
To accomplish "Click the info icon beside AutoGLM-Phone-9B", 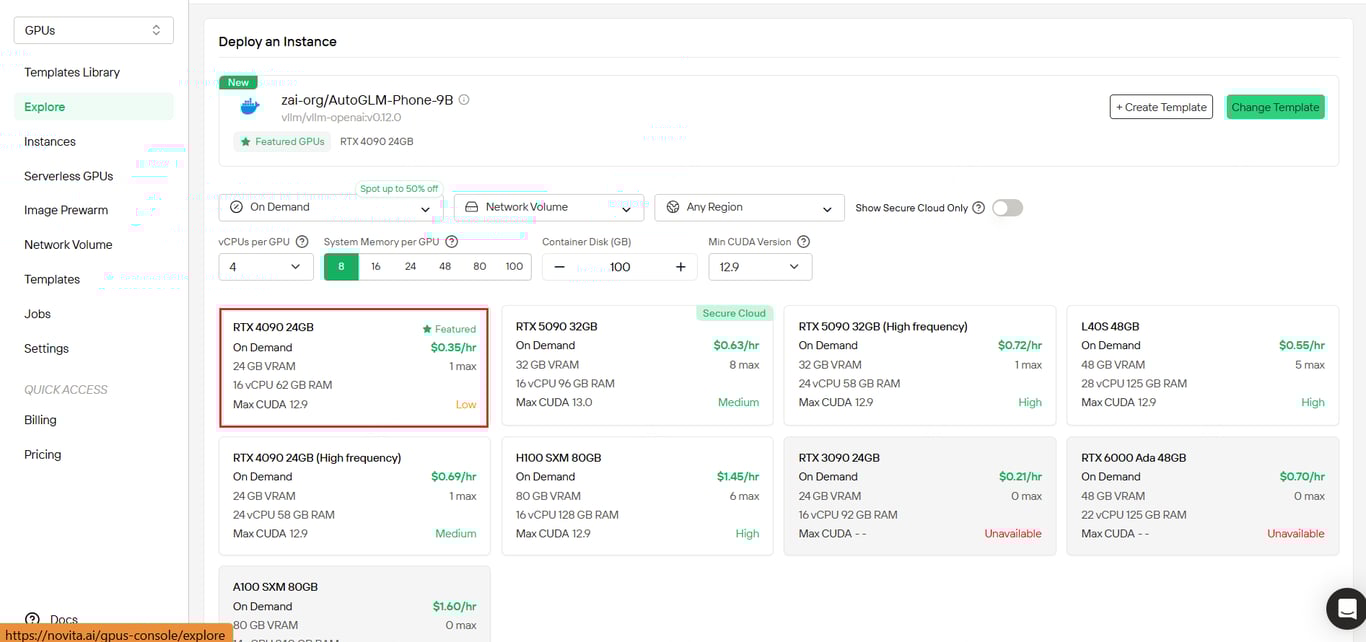I will (x=464, y=100).
